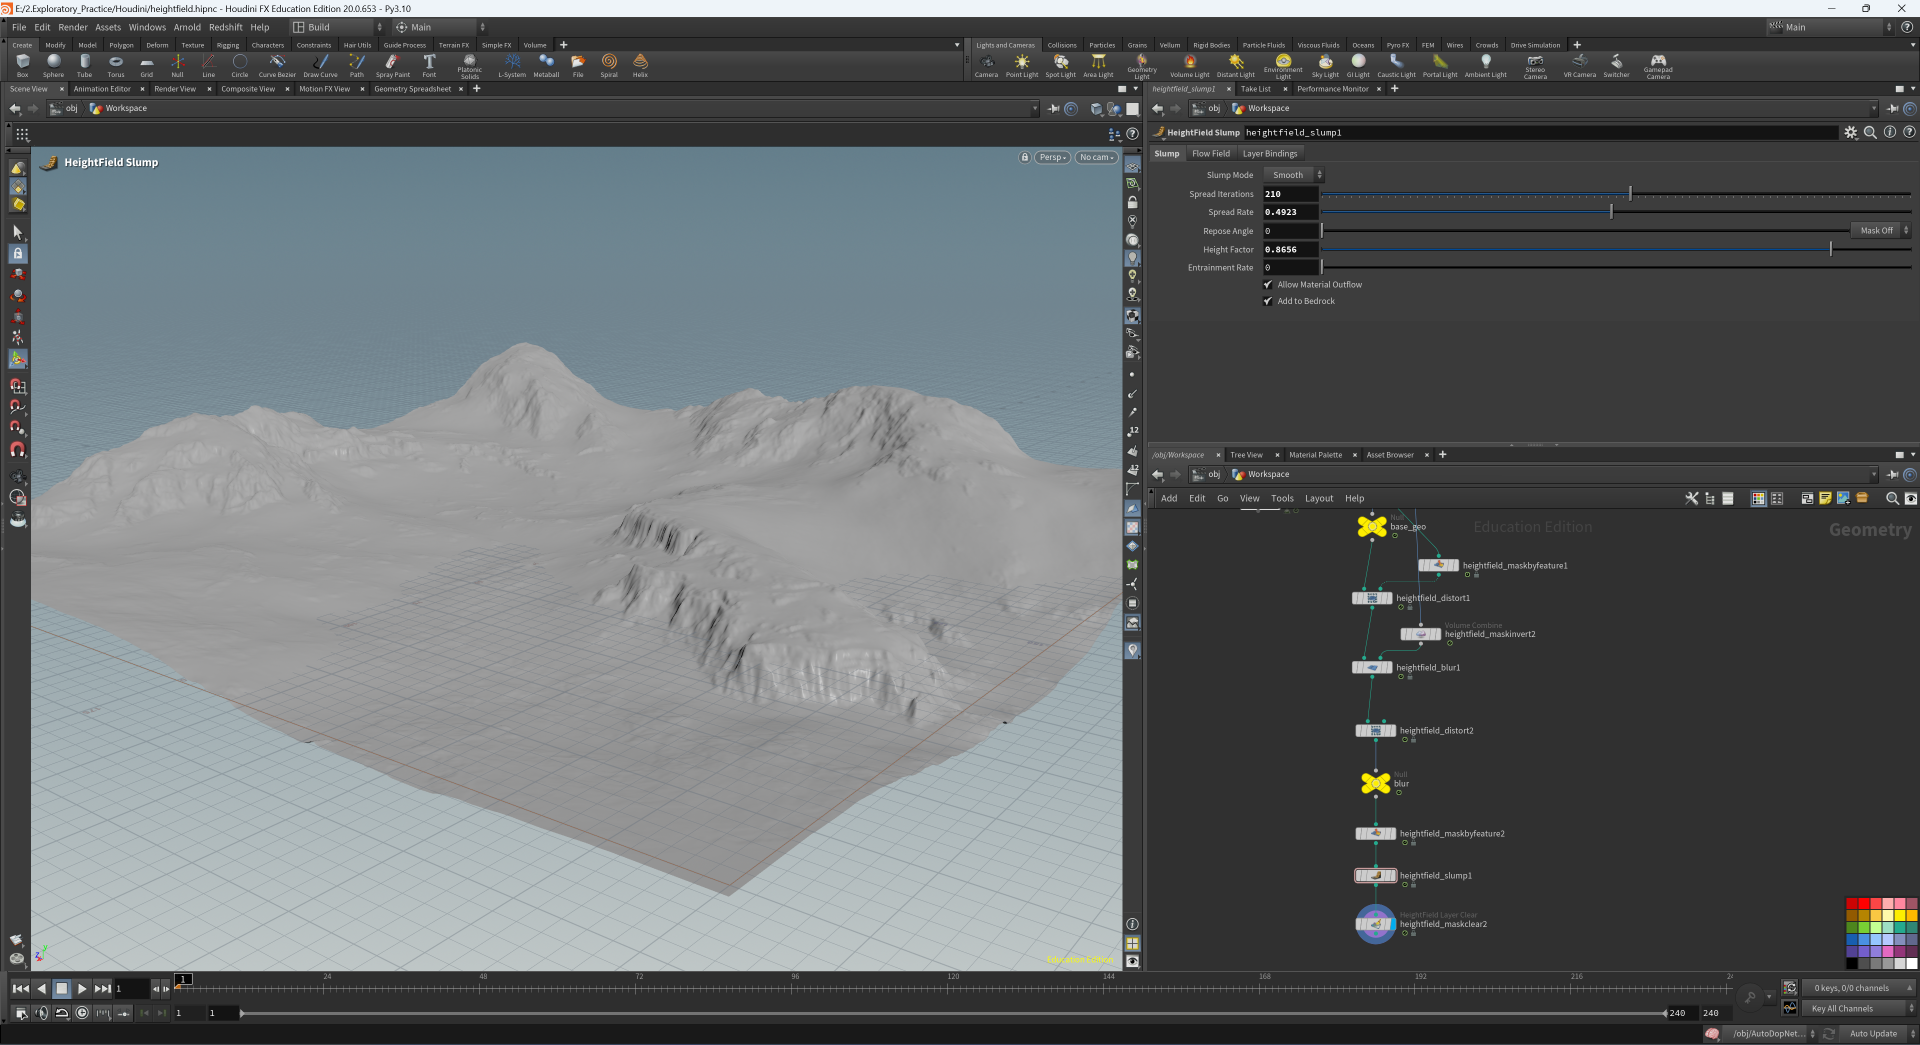Click the Camera shelf tool
This screenshot has width=1920, height=1045.
point(986,65)
